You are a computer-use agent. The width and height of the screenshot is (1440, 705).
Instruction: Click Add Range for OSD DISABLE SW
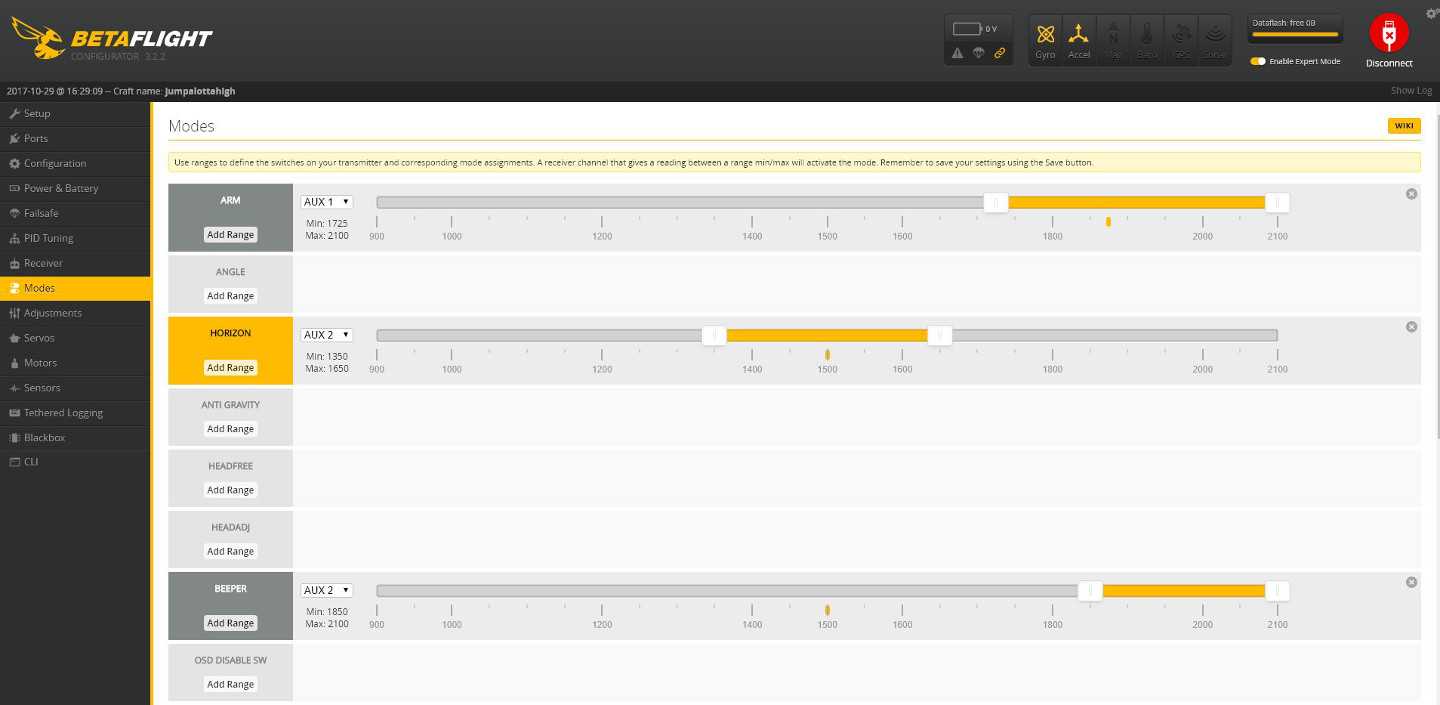point(230,684)
